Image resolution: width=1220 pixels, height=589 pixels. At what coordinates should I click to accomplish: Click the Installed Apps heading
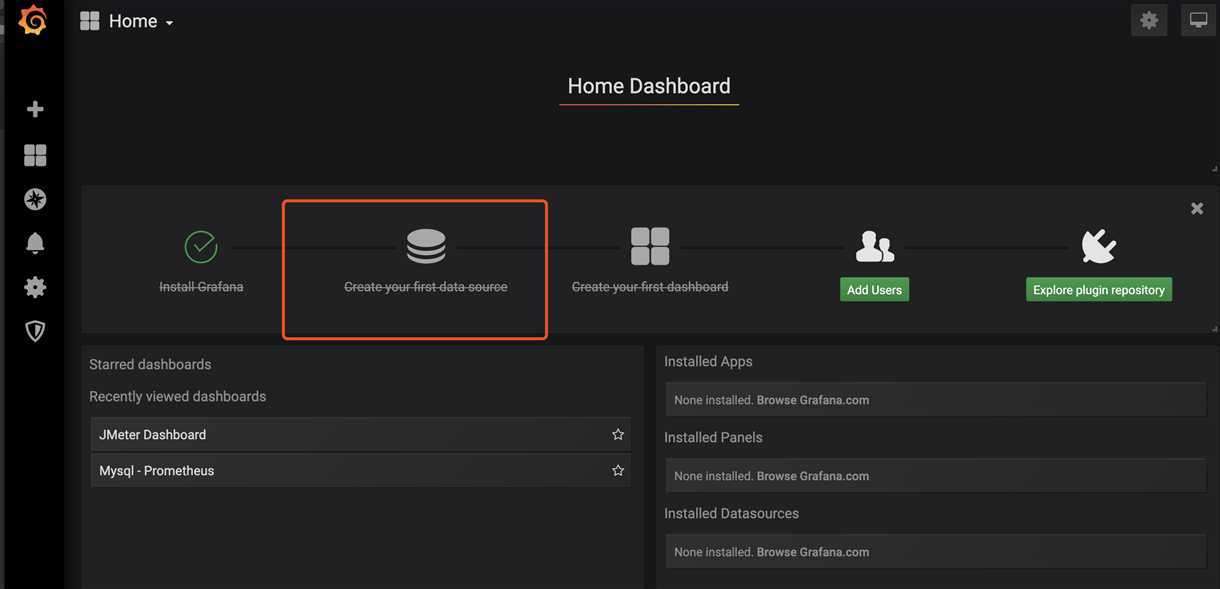coord(708,362)
